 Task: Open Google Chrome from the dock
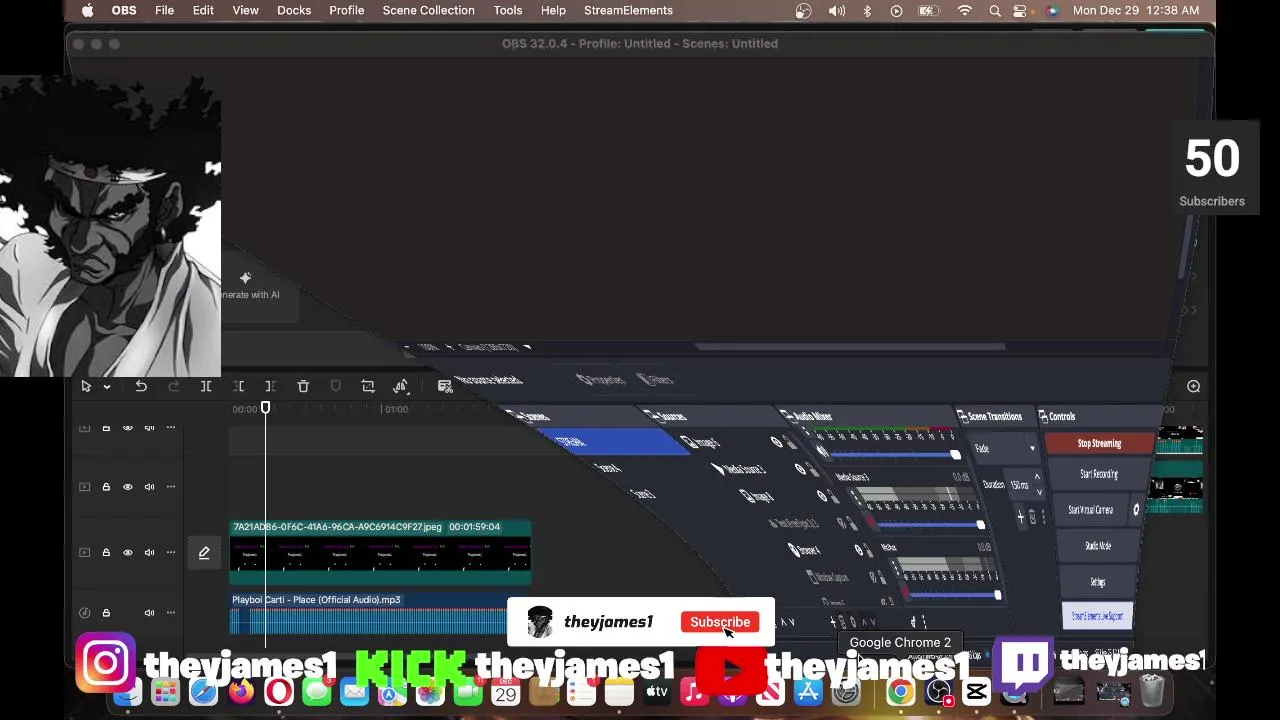900,692
